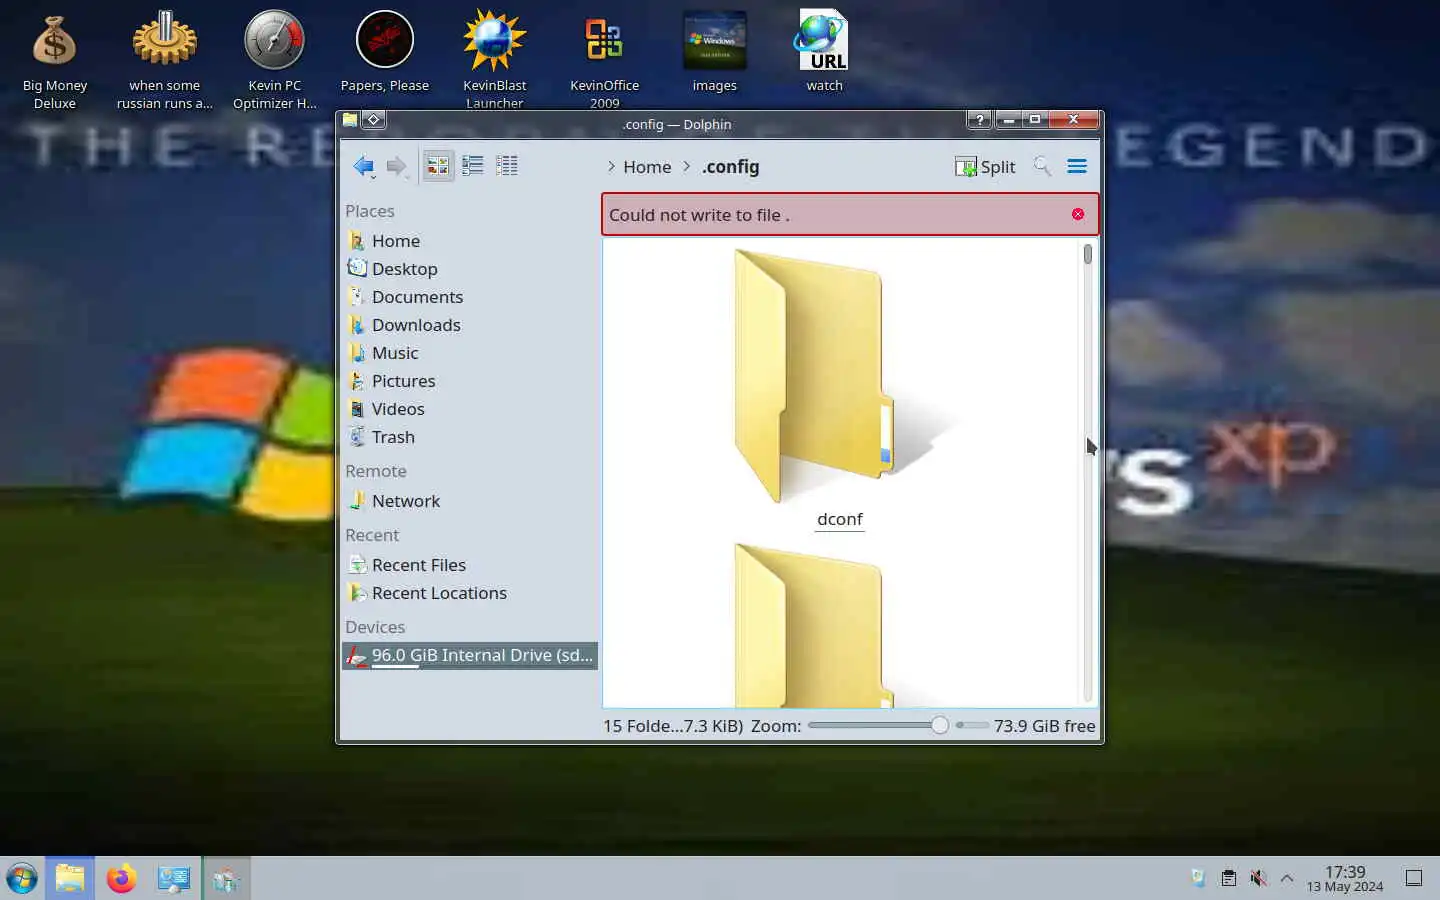Image resolution: width=1440 pixels, height=900 pixels.
Task: Click .config in the breadcrumb path
Action: 730,167
